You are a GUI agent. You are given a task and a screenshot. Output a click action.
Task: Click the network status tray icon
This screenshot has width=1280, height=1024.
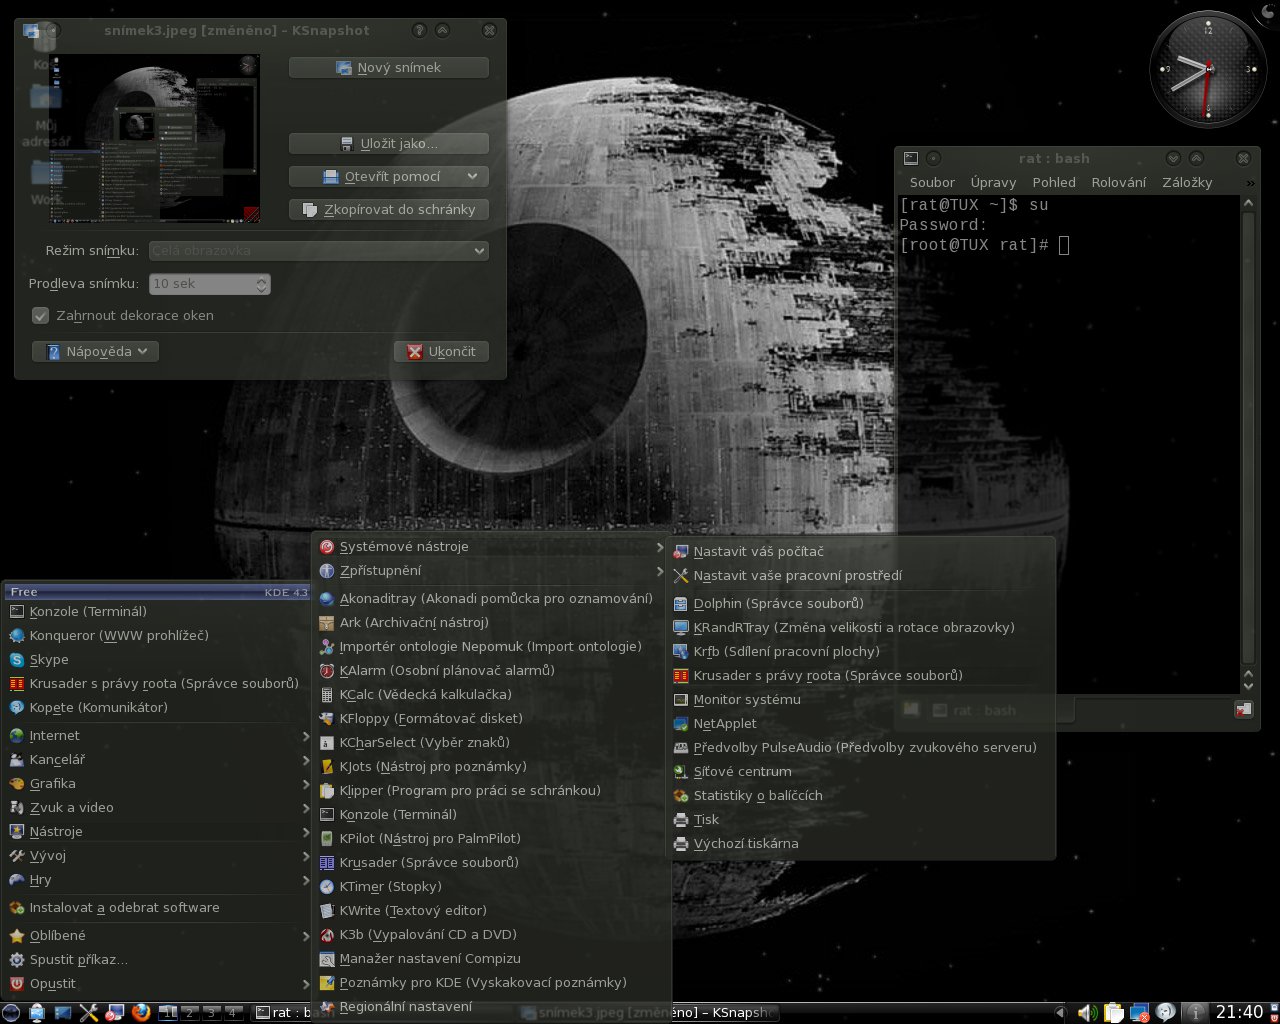tap(1139, 1012)
